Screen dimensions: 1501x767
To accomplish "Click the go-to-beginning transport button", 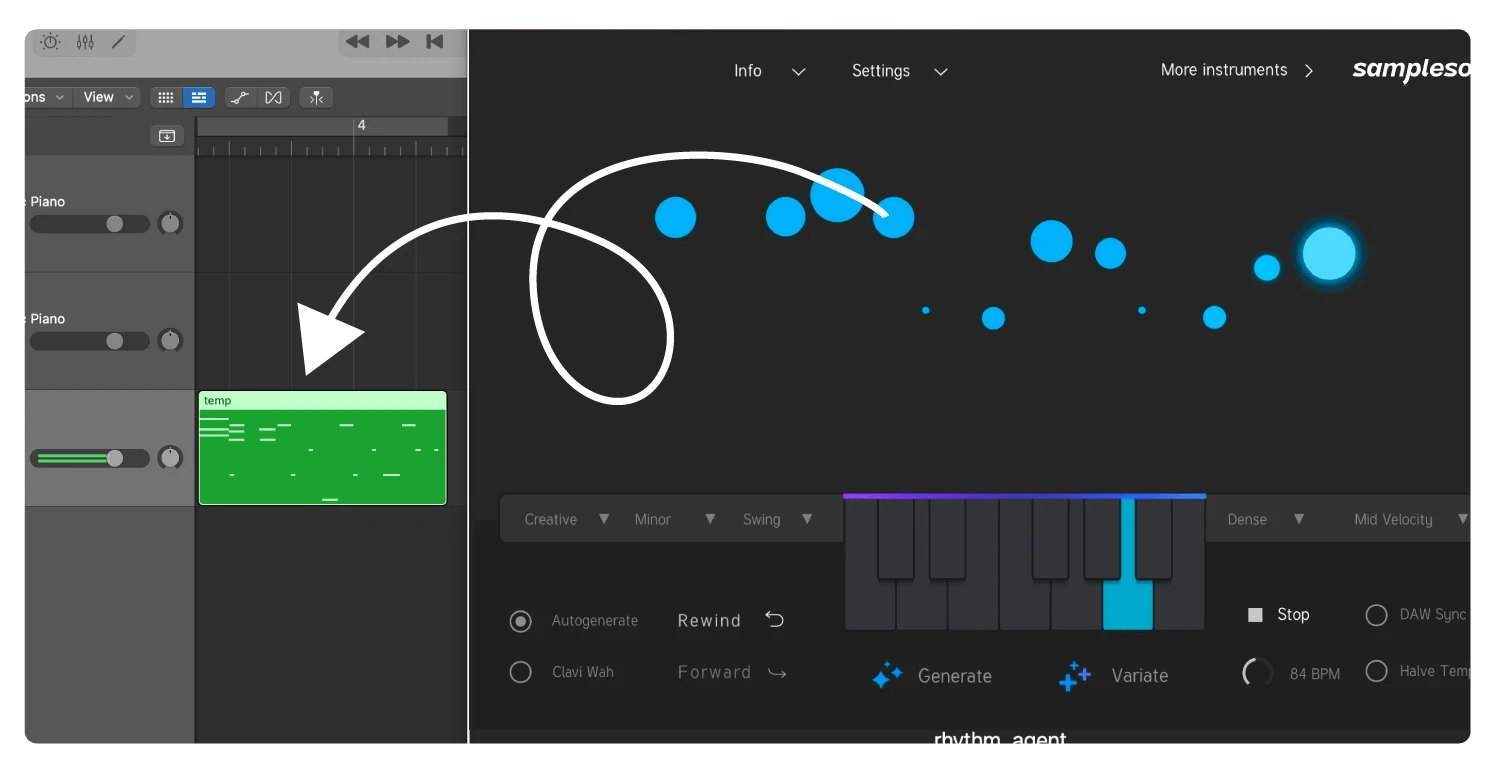I will [x=435, y=42].
